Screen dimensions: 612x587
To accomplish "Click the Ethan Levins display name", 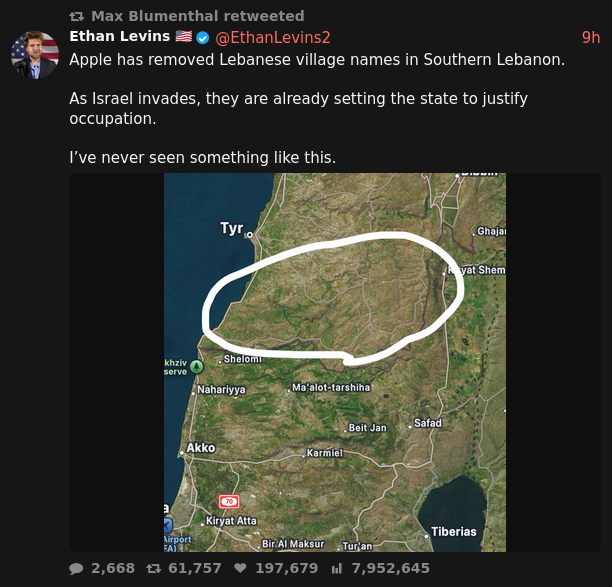I will click(x=119, y=36).
